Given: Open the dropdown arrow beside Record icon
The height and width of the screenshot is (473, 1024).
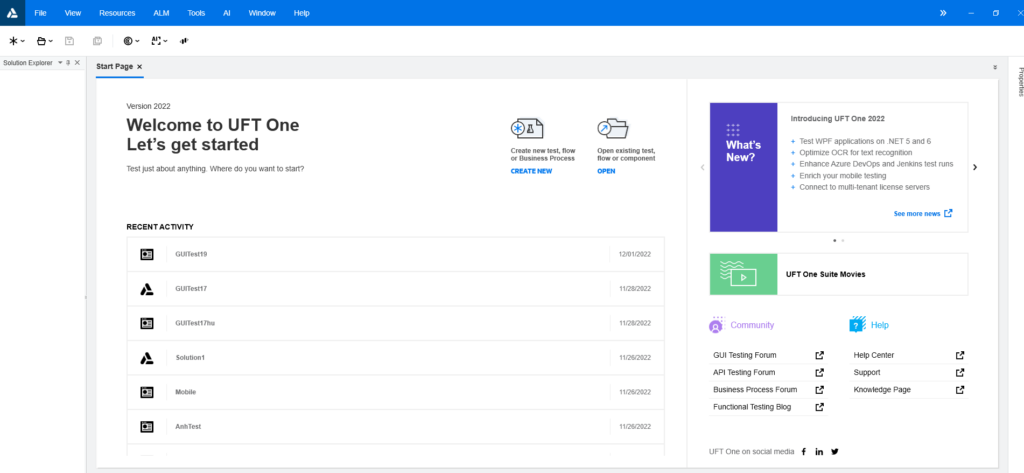Looking at the screenshot, I should point(137,41).
